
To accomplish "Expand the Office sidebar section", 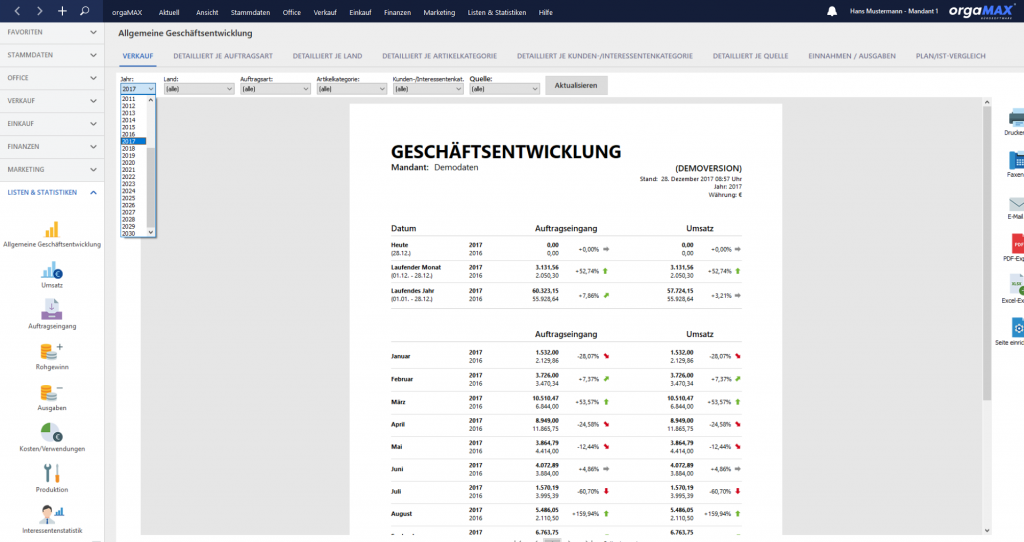I will click(52, 78).
